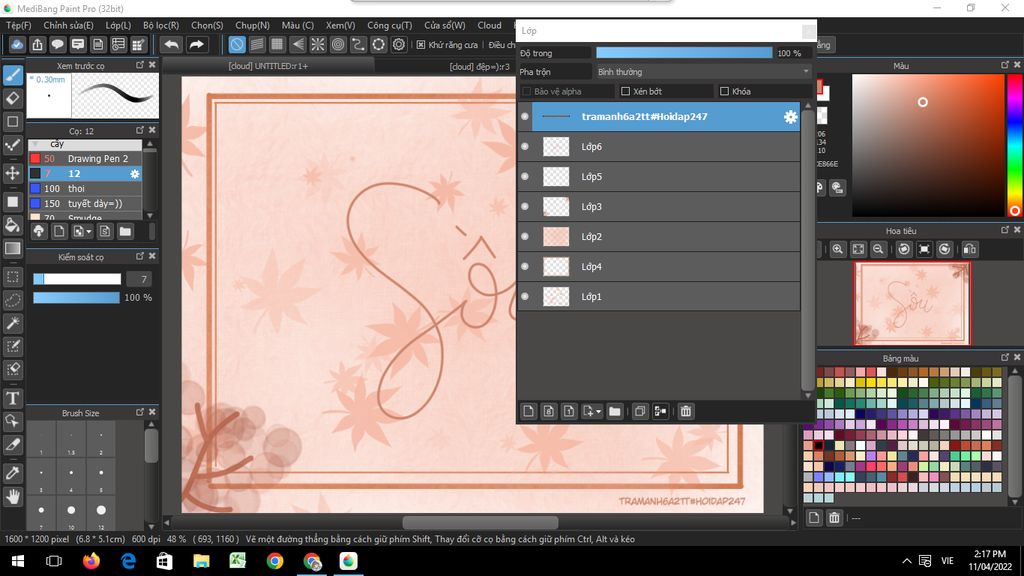The height and width of the screenshot is (576, 1024).
Task: Open Windows Start button
Action: (x=18, y=561)
